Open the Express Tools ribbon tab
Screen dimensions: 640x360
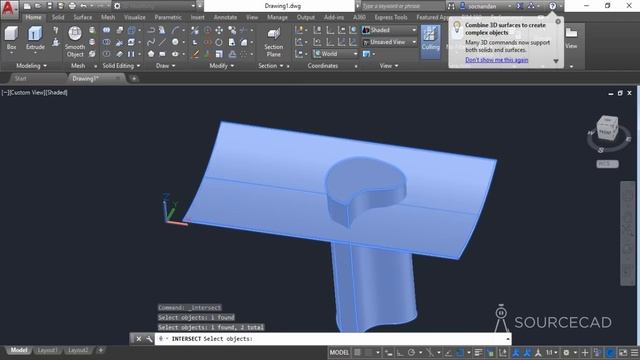point(391,17)
